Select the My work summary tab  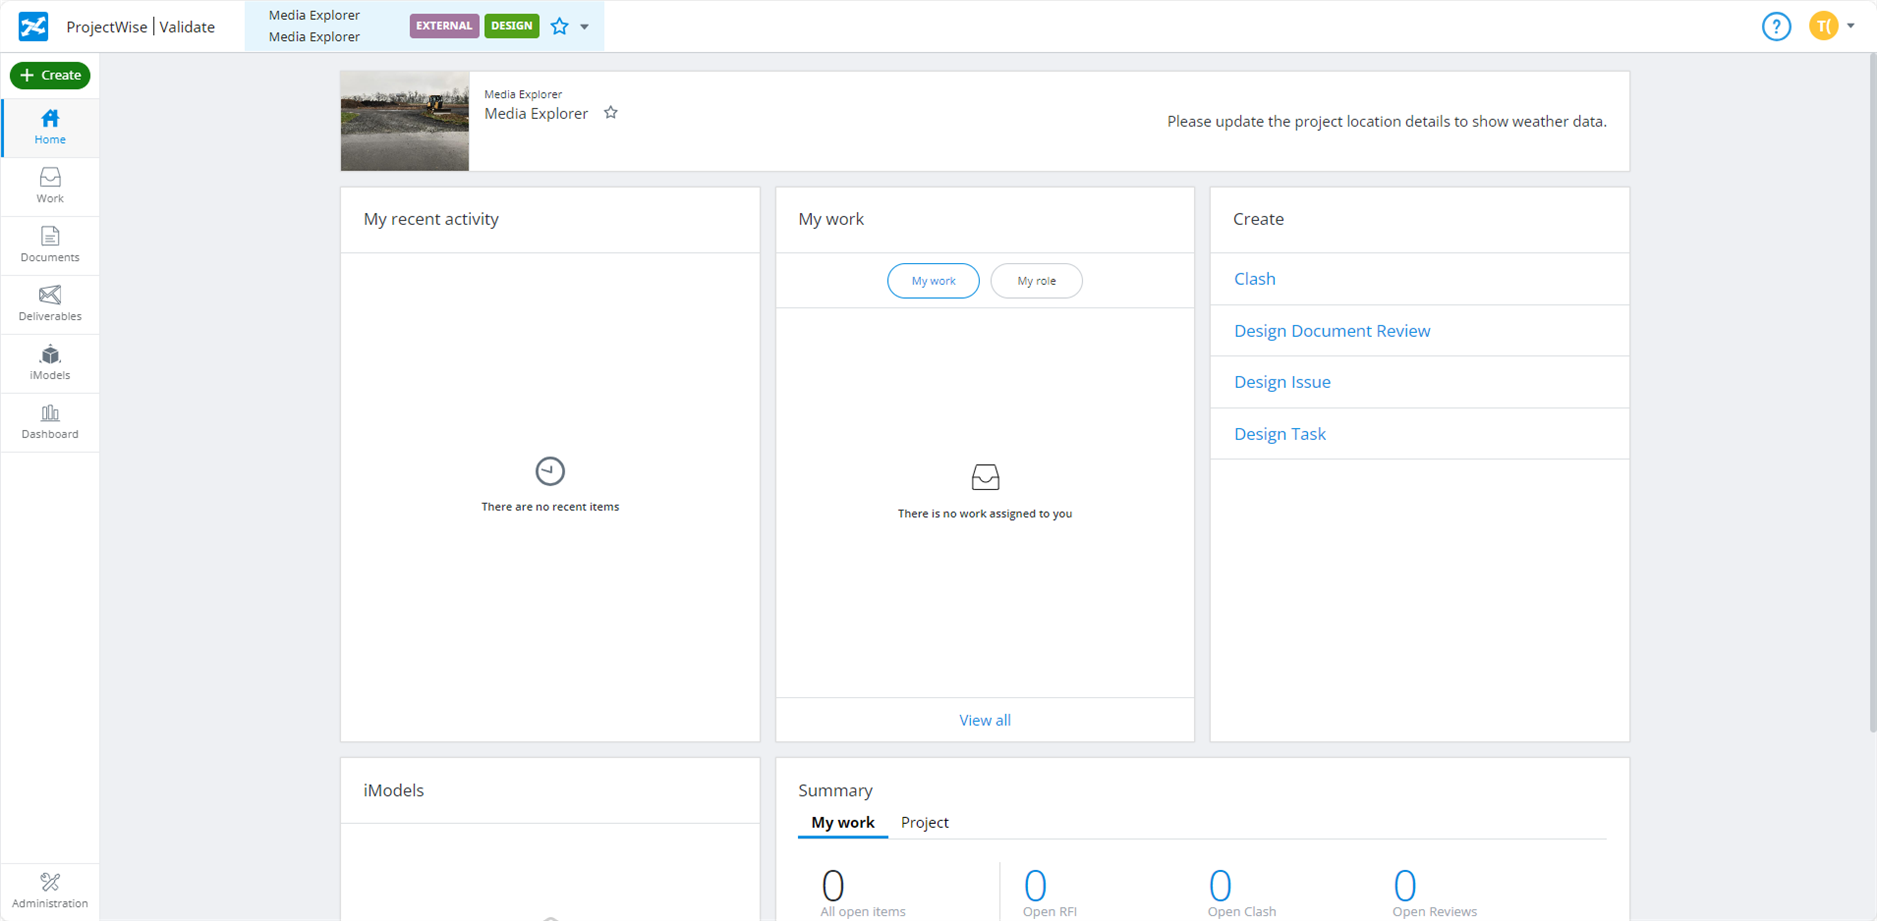(842, 822)
